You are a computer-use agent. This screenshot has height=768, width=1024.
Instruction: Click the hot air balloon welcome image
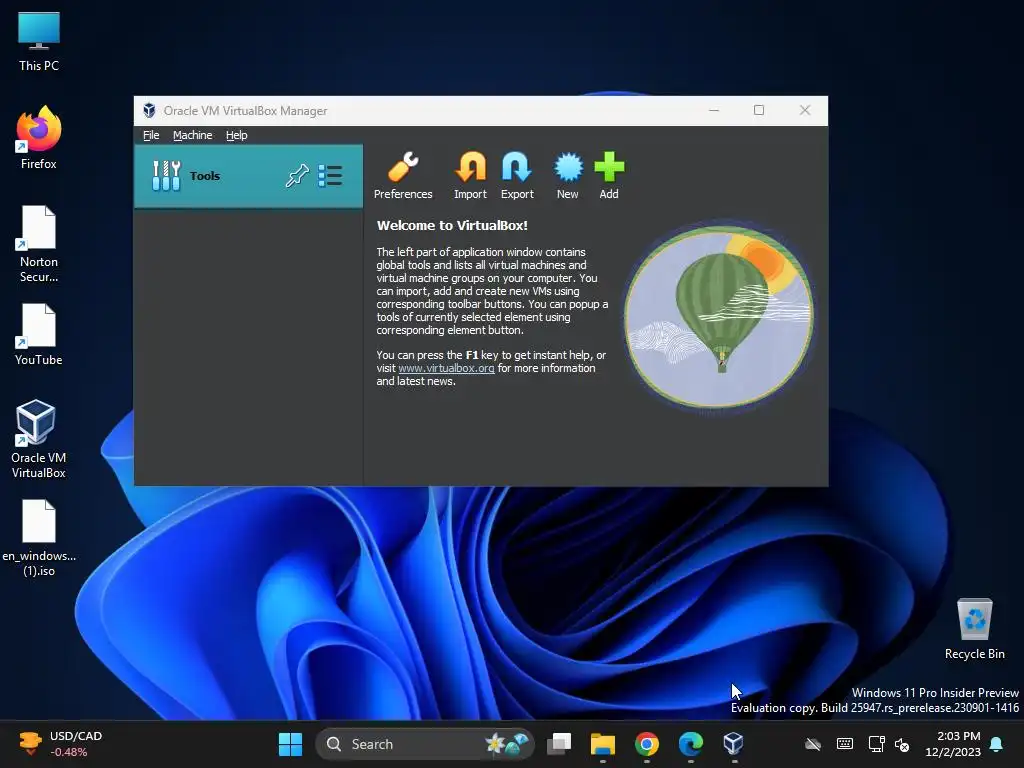pos(719,317)
